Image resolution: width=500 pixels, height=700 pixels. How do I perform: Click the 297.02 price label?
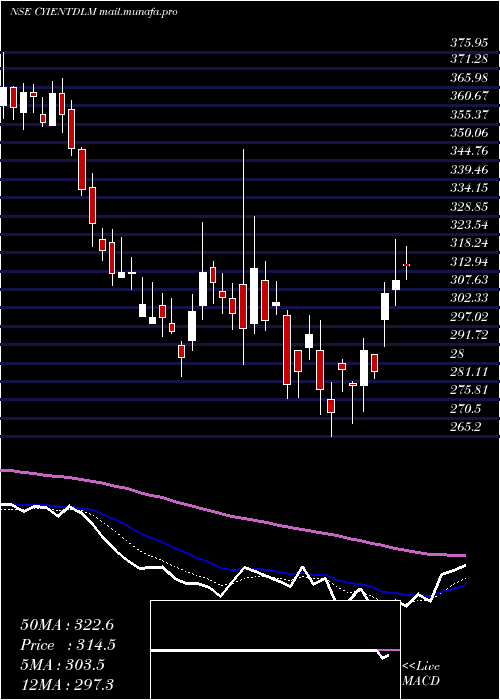pos(469,317)
